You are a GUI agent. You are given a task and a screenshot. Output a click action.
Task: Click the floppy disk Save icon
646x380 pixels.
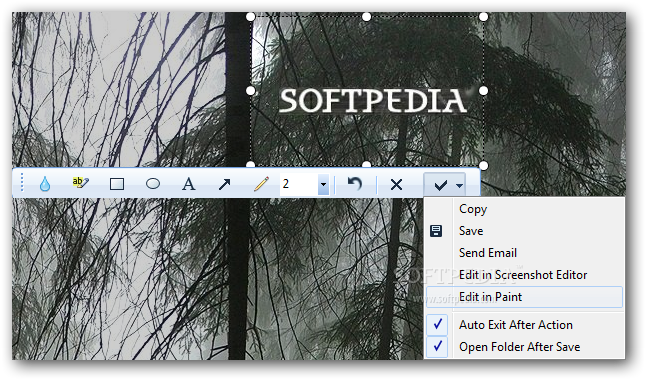436,231
